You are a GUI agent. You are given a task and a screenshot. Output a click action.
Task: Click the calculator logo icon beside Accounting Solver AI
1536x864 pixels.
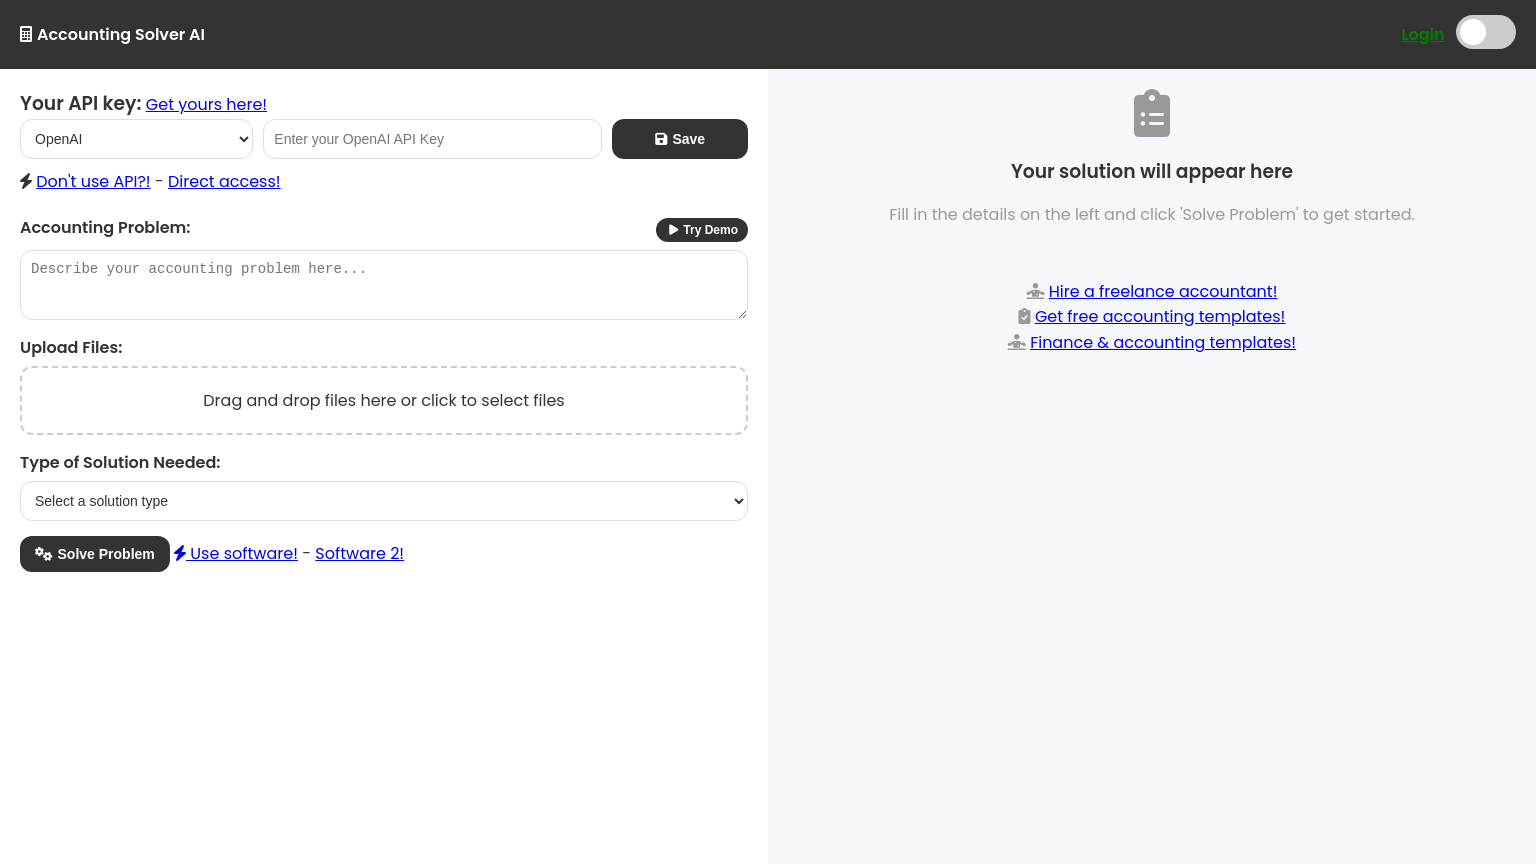[26, 34]
